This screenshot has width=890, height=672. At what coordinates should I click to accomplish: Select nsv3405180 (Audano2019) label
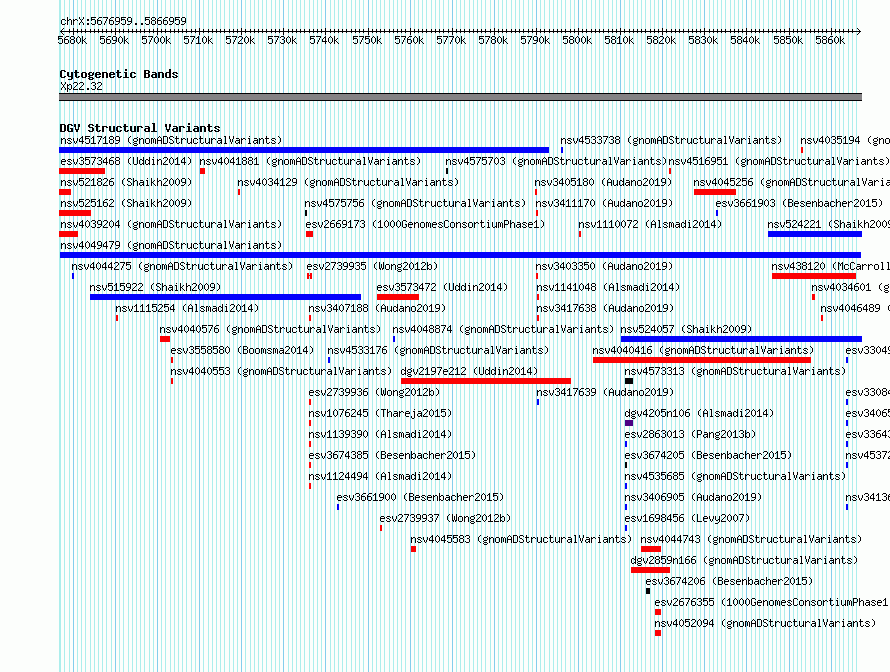[603, 182]
